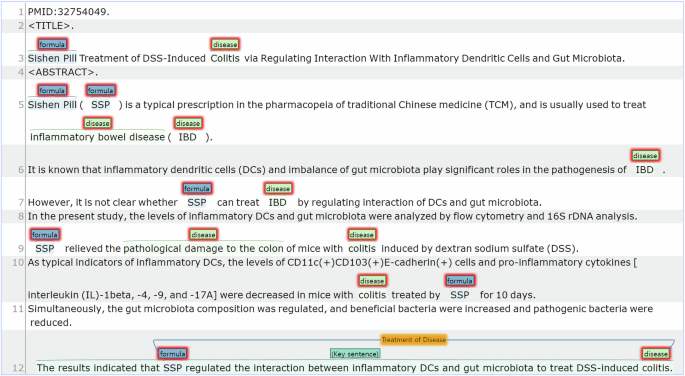
Task: Click line number 8
Action: (21, 217)
